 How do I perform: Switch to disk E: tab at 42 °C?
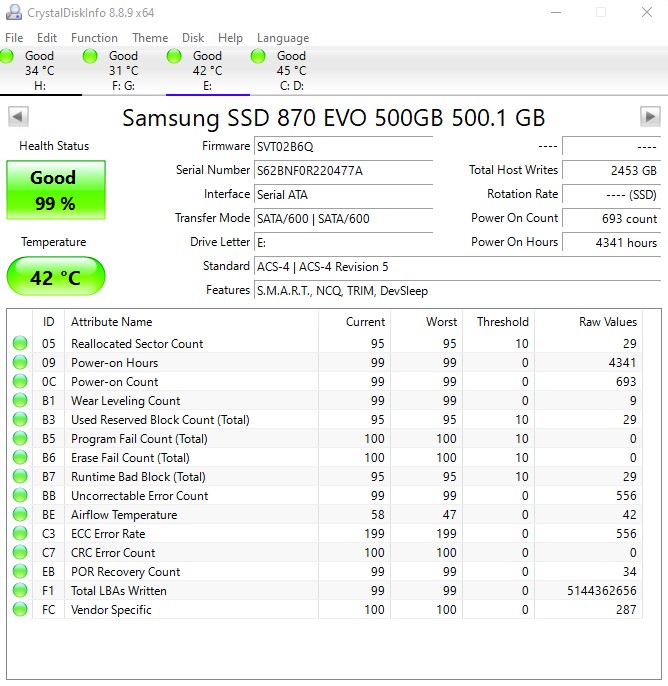(208, 70)
